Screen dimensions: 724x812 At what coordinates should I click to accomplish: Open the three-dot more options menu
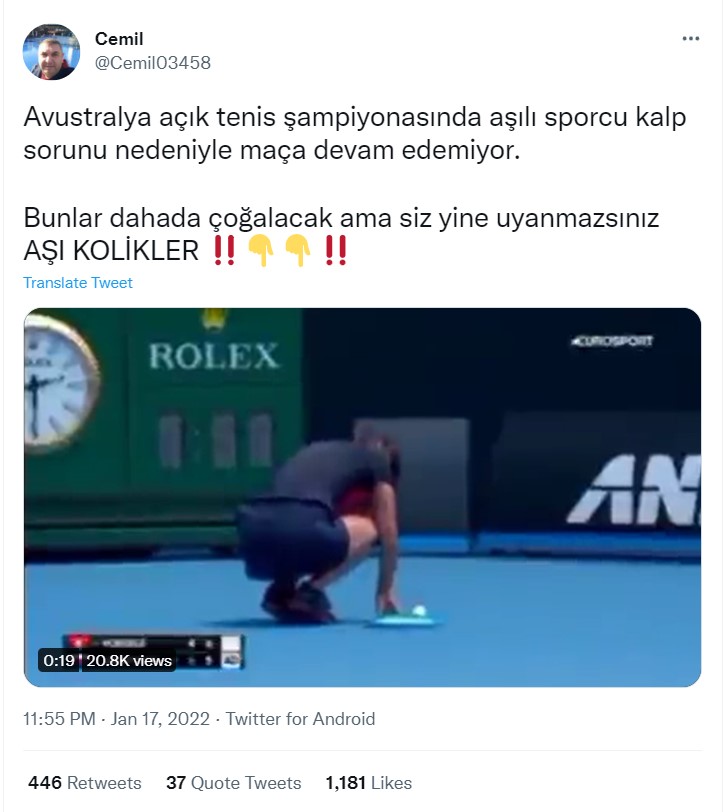[690, 39]
